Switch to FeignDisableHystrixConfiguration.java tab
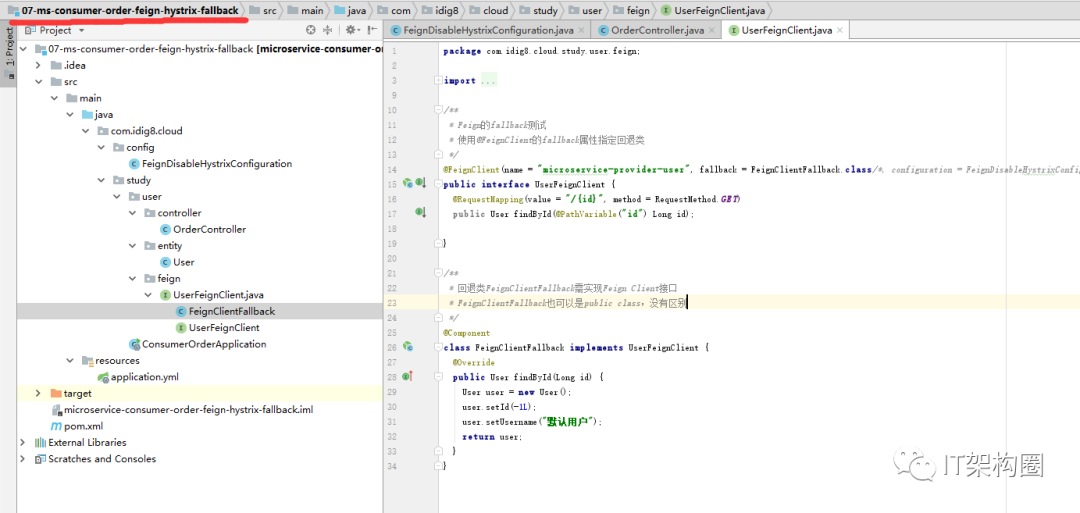The image size is (1080, 513). click(486, 31)
